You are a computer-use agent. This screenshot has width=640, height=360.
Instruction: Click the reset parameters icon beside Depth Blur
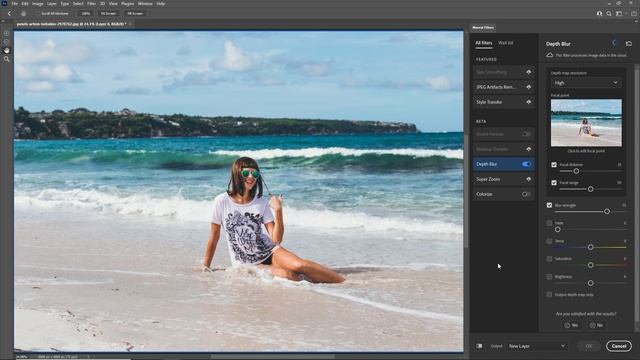(x=629, y=43)
